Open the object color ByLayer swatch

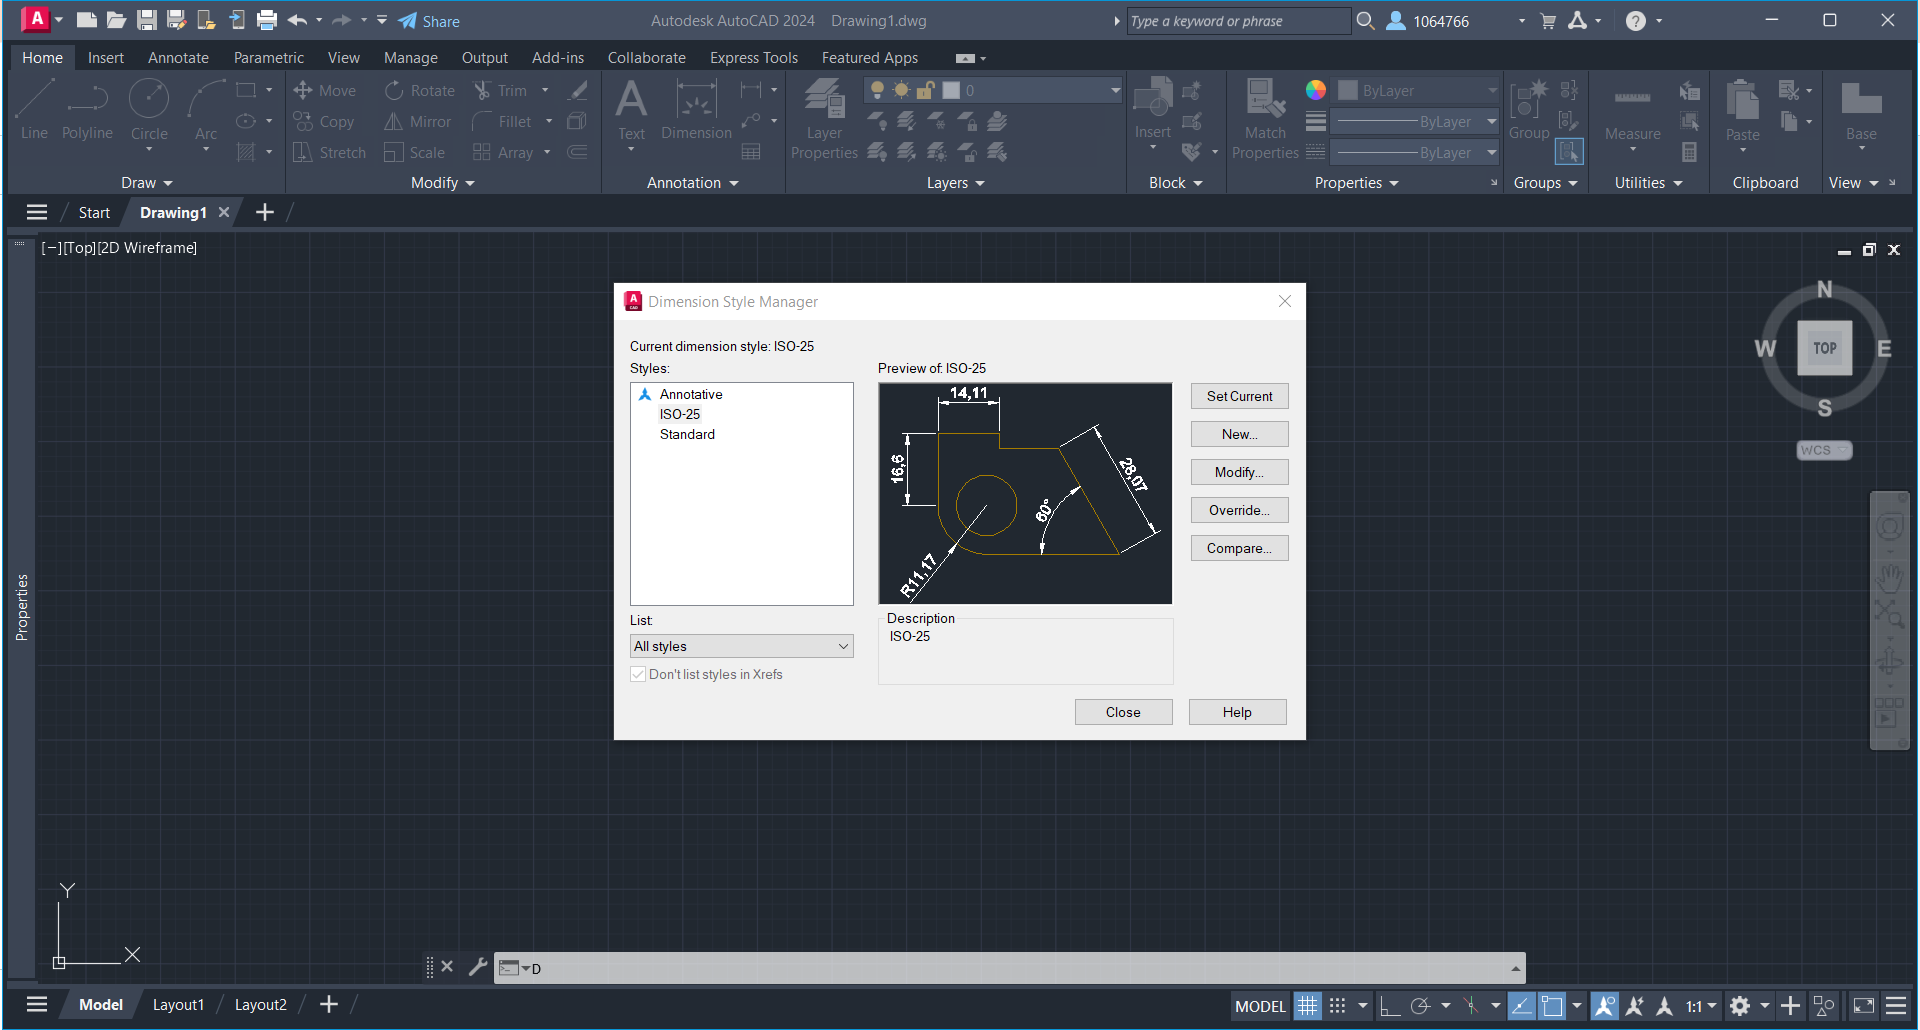[1348, 91]
